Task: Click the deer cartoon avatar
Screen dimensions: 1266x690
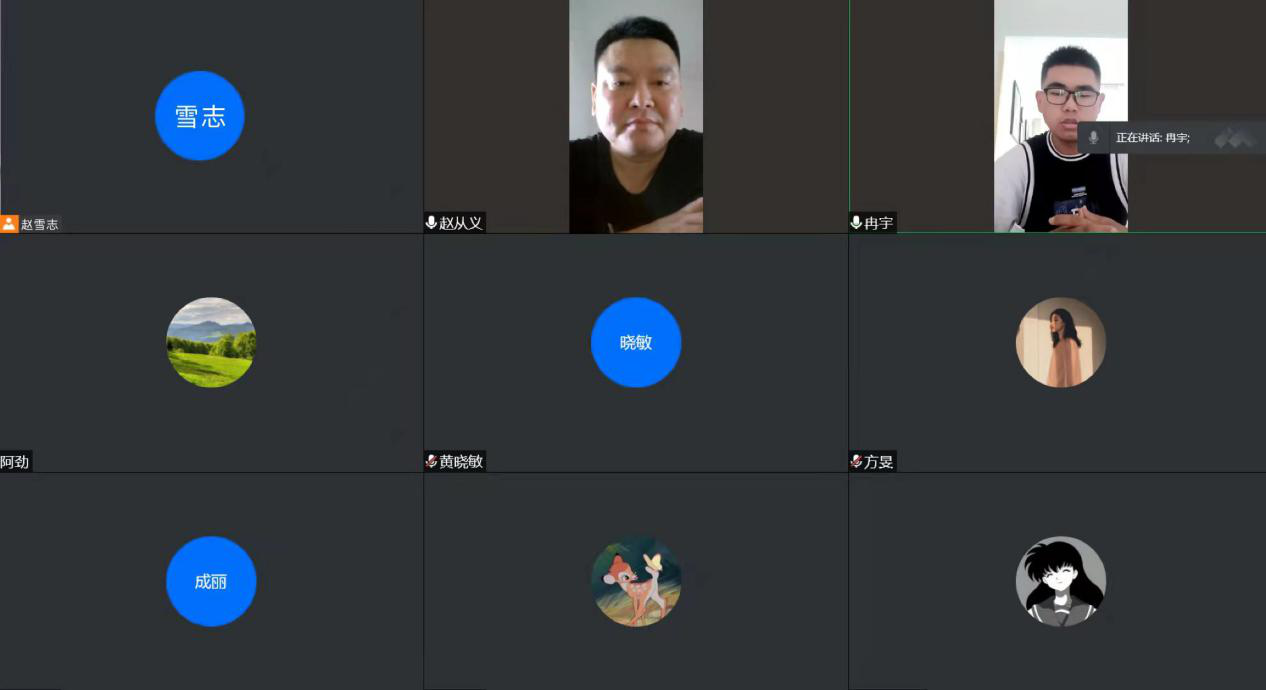Action: [x=636, y=581]
